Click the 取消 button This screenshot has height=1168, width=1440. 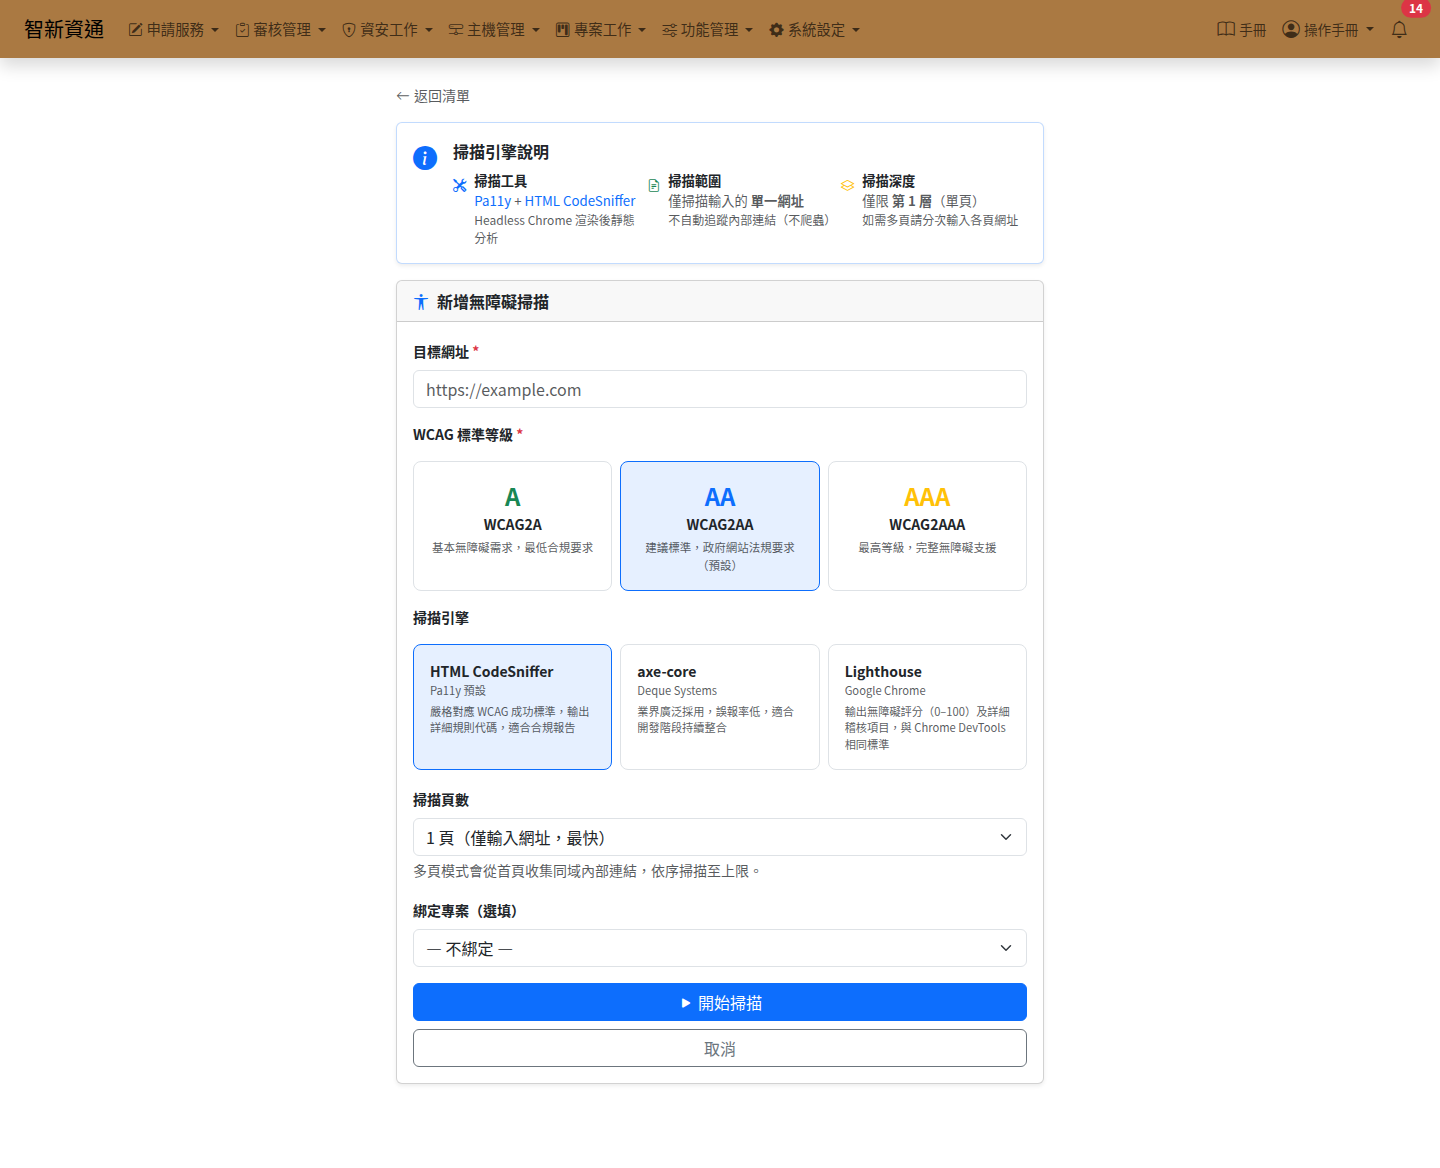click(x=720, y=1048)
